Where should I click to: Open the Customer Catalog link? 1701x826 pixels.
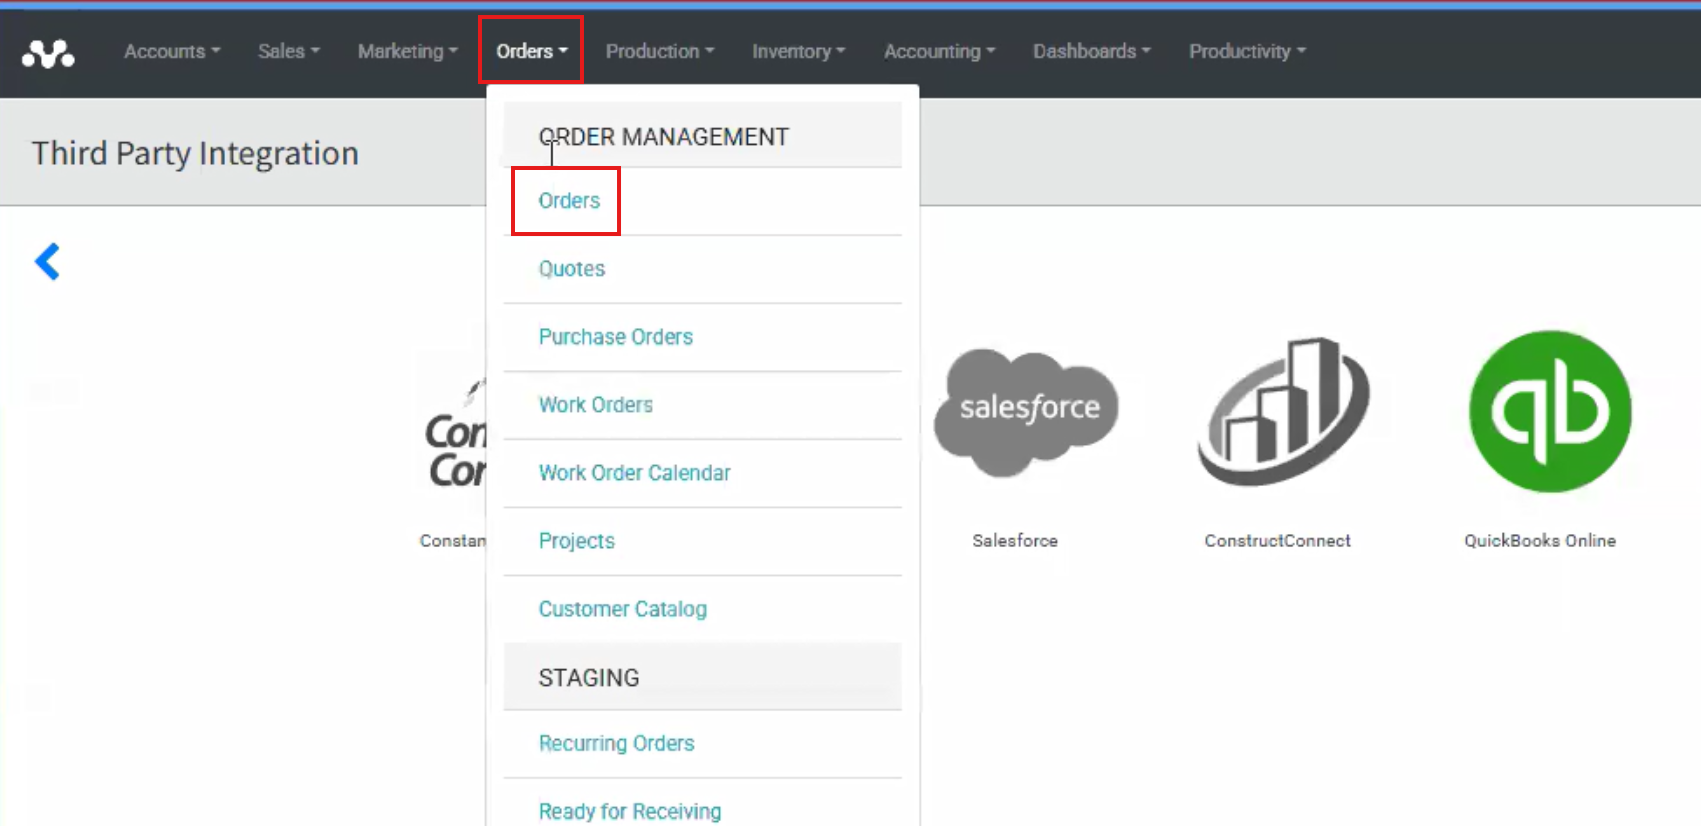(x=622, y=609)
